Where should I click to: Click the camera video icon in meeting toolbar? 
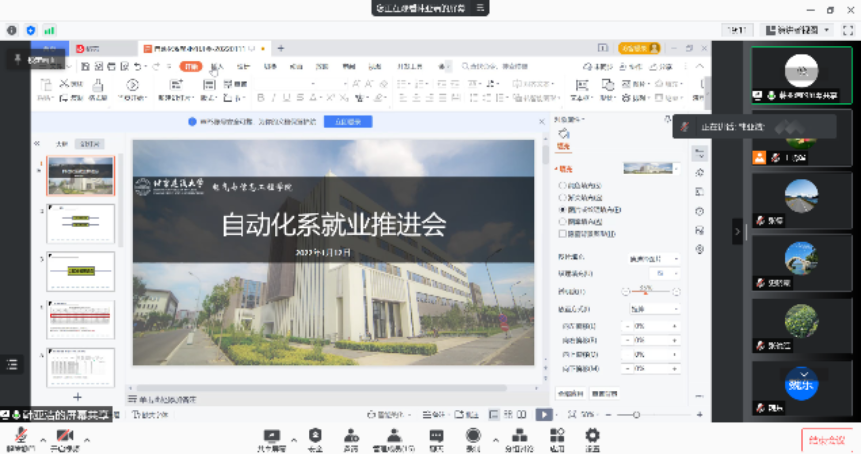coord(66,436)
